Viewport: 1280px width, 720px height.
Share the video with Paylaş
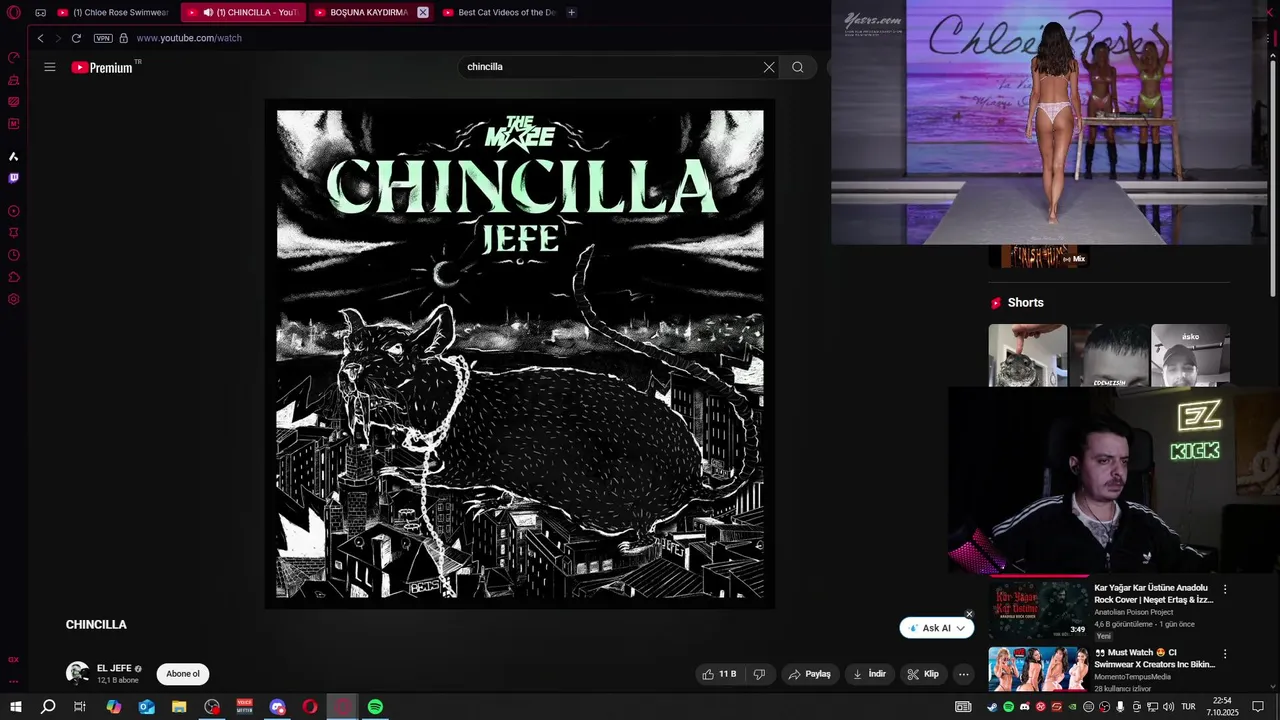810,674
